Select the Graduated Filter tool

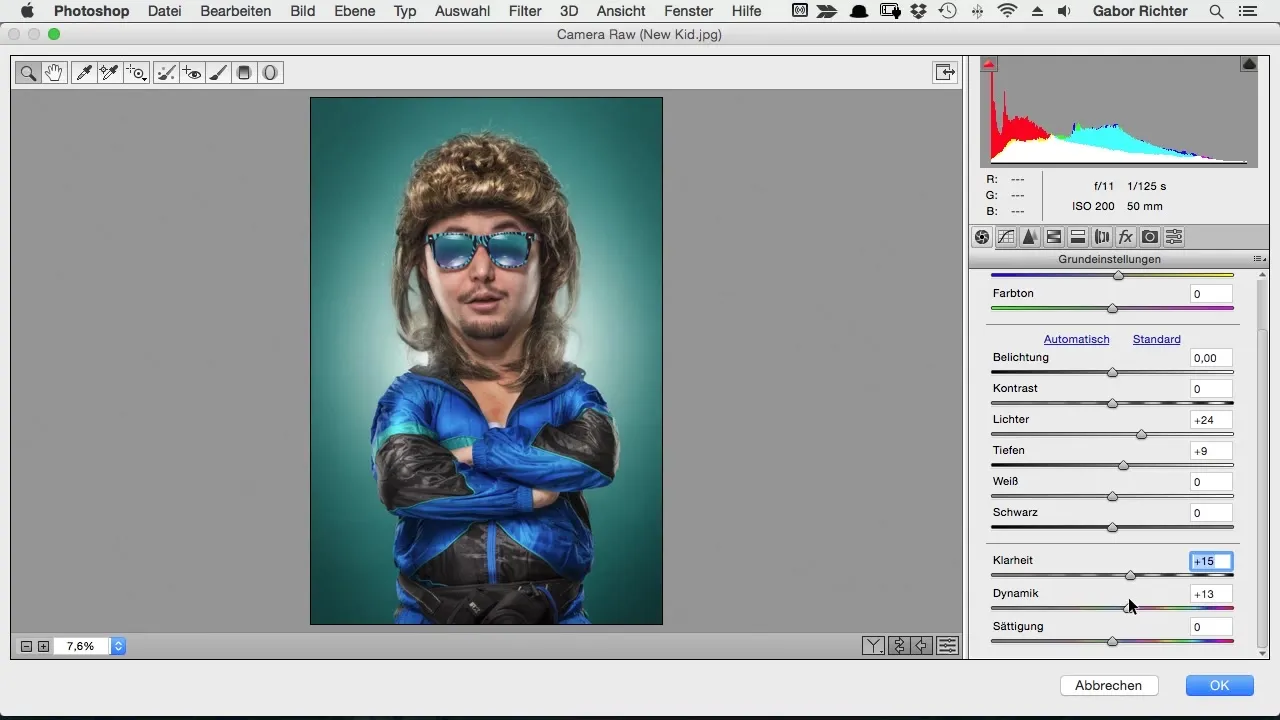[x=243, y=72]
